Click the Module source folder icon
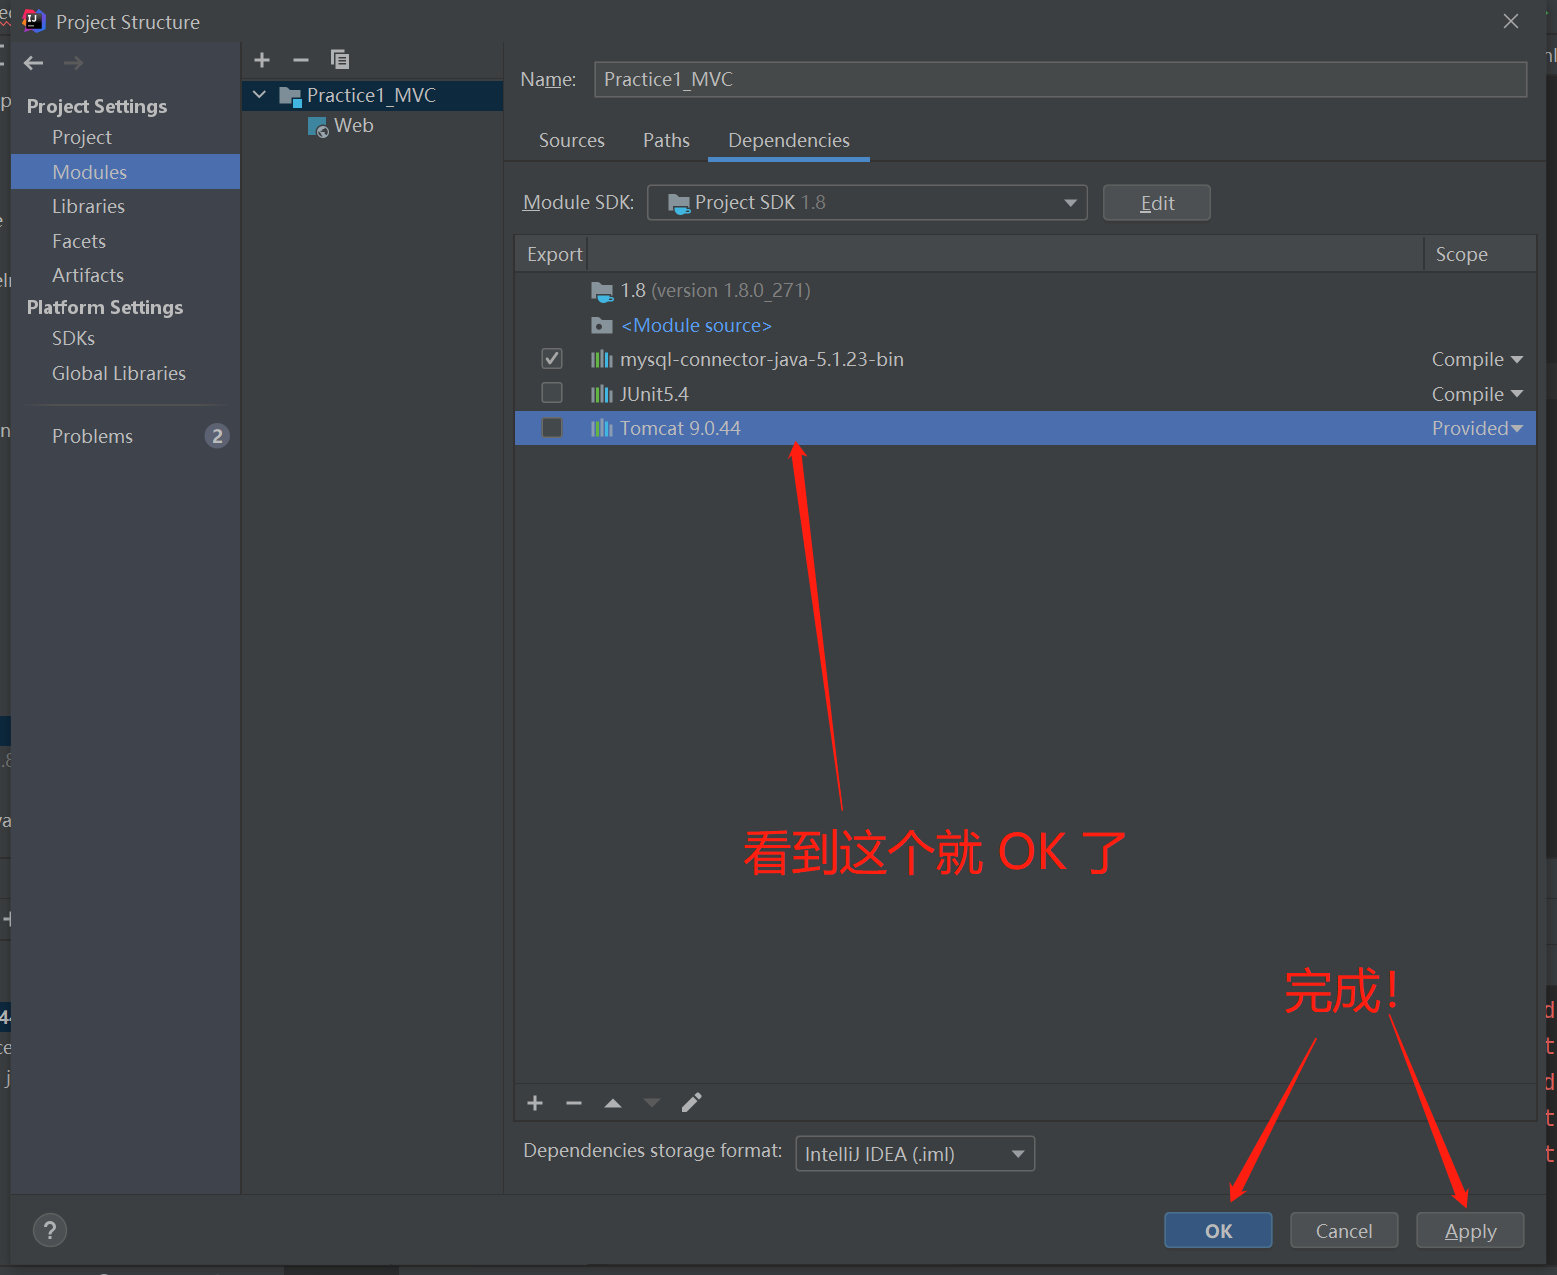1557x1275 pixels. (601, 325)
